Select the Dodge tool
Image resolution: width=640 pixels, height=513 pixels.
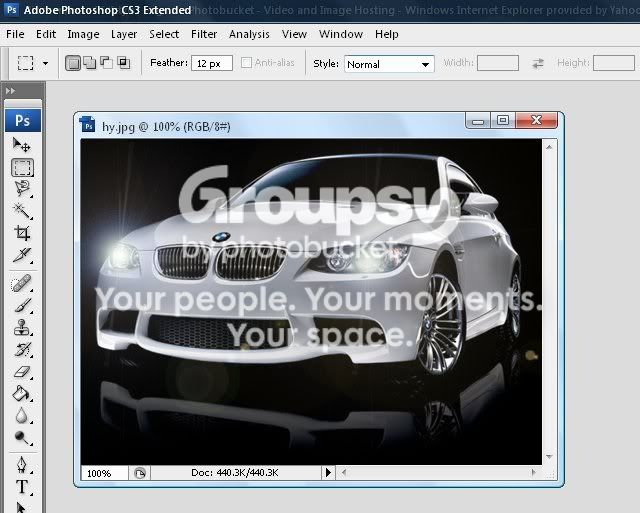click(22, 438)
